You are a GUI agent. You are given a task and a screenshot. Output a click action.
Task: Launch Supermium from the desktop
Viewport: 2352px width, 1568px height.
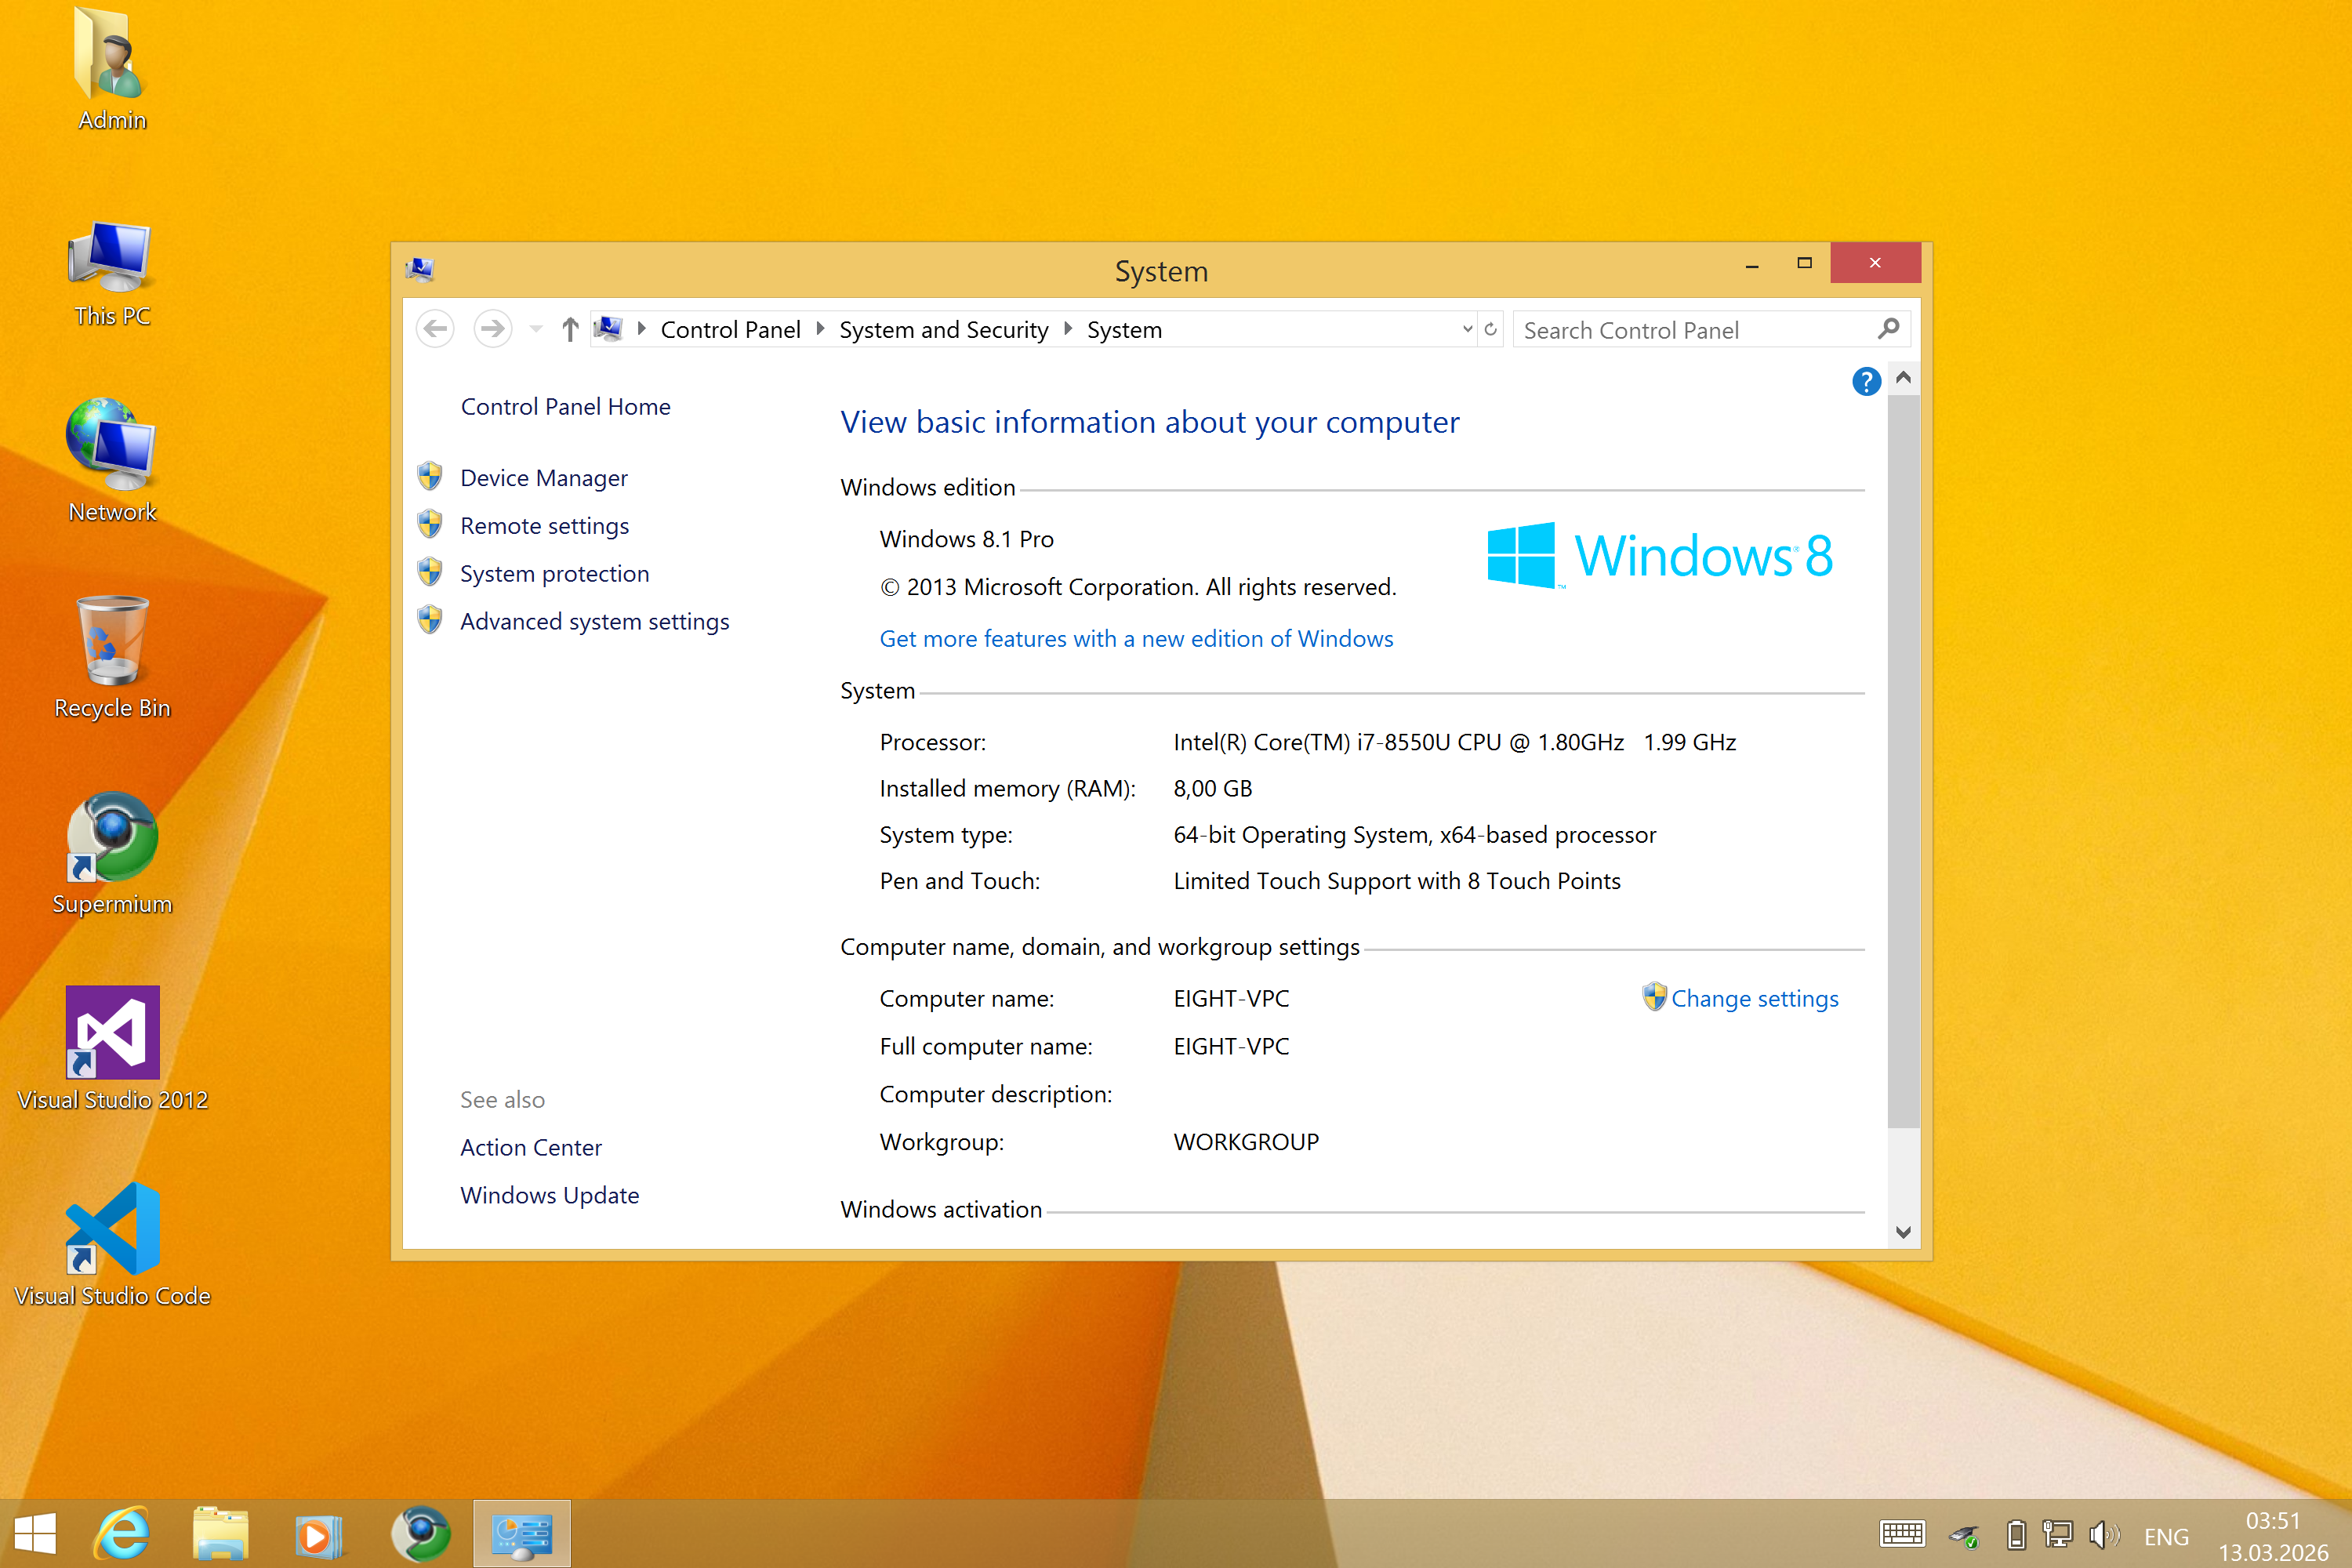click(112, 853)
